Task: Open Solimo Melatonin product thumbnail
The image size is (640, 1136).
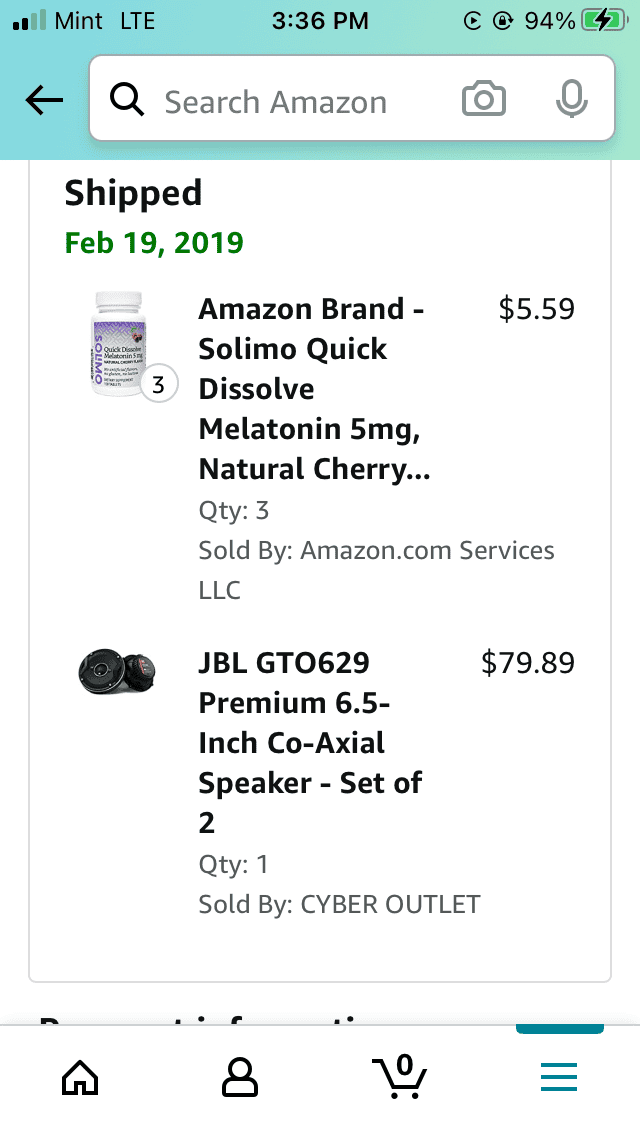Action: click(120, 343)
